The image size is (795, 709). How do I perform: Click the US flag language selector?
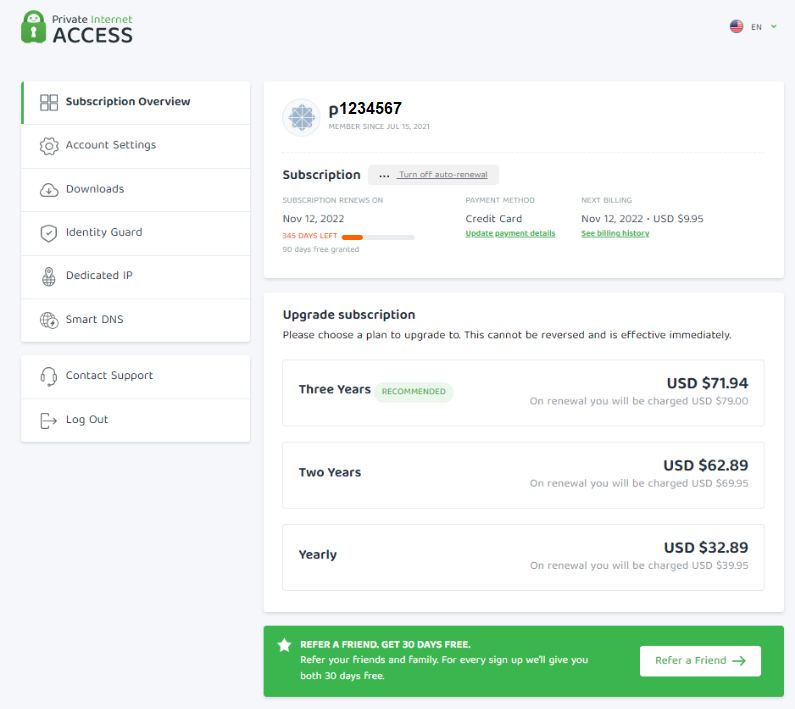tap(736, 27)
